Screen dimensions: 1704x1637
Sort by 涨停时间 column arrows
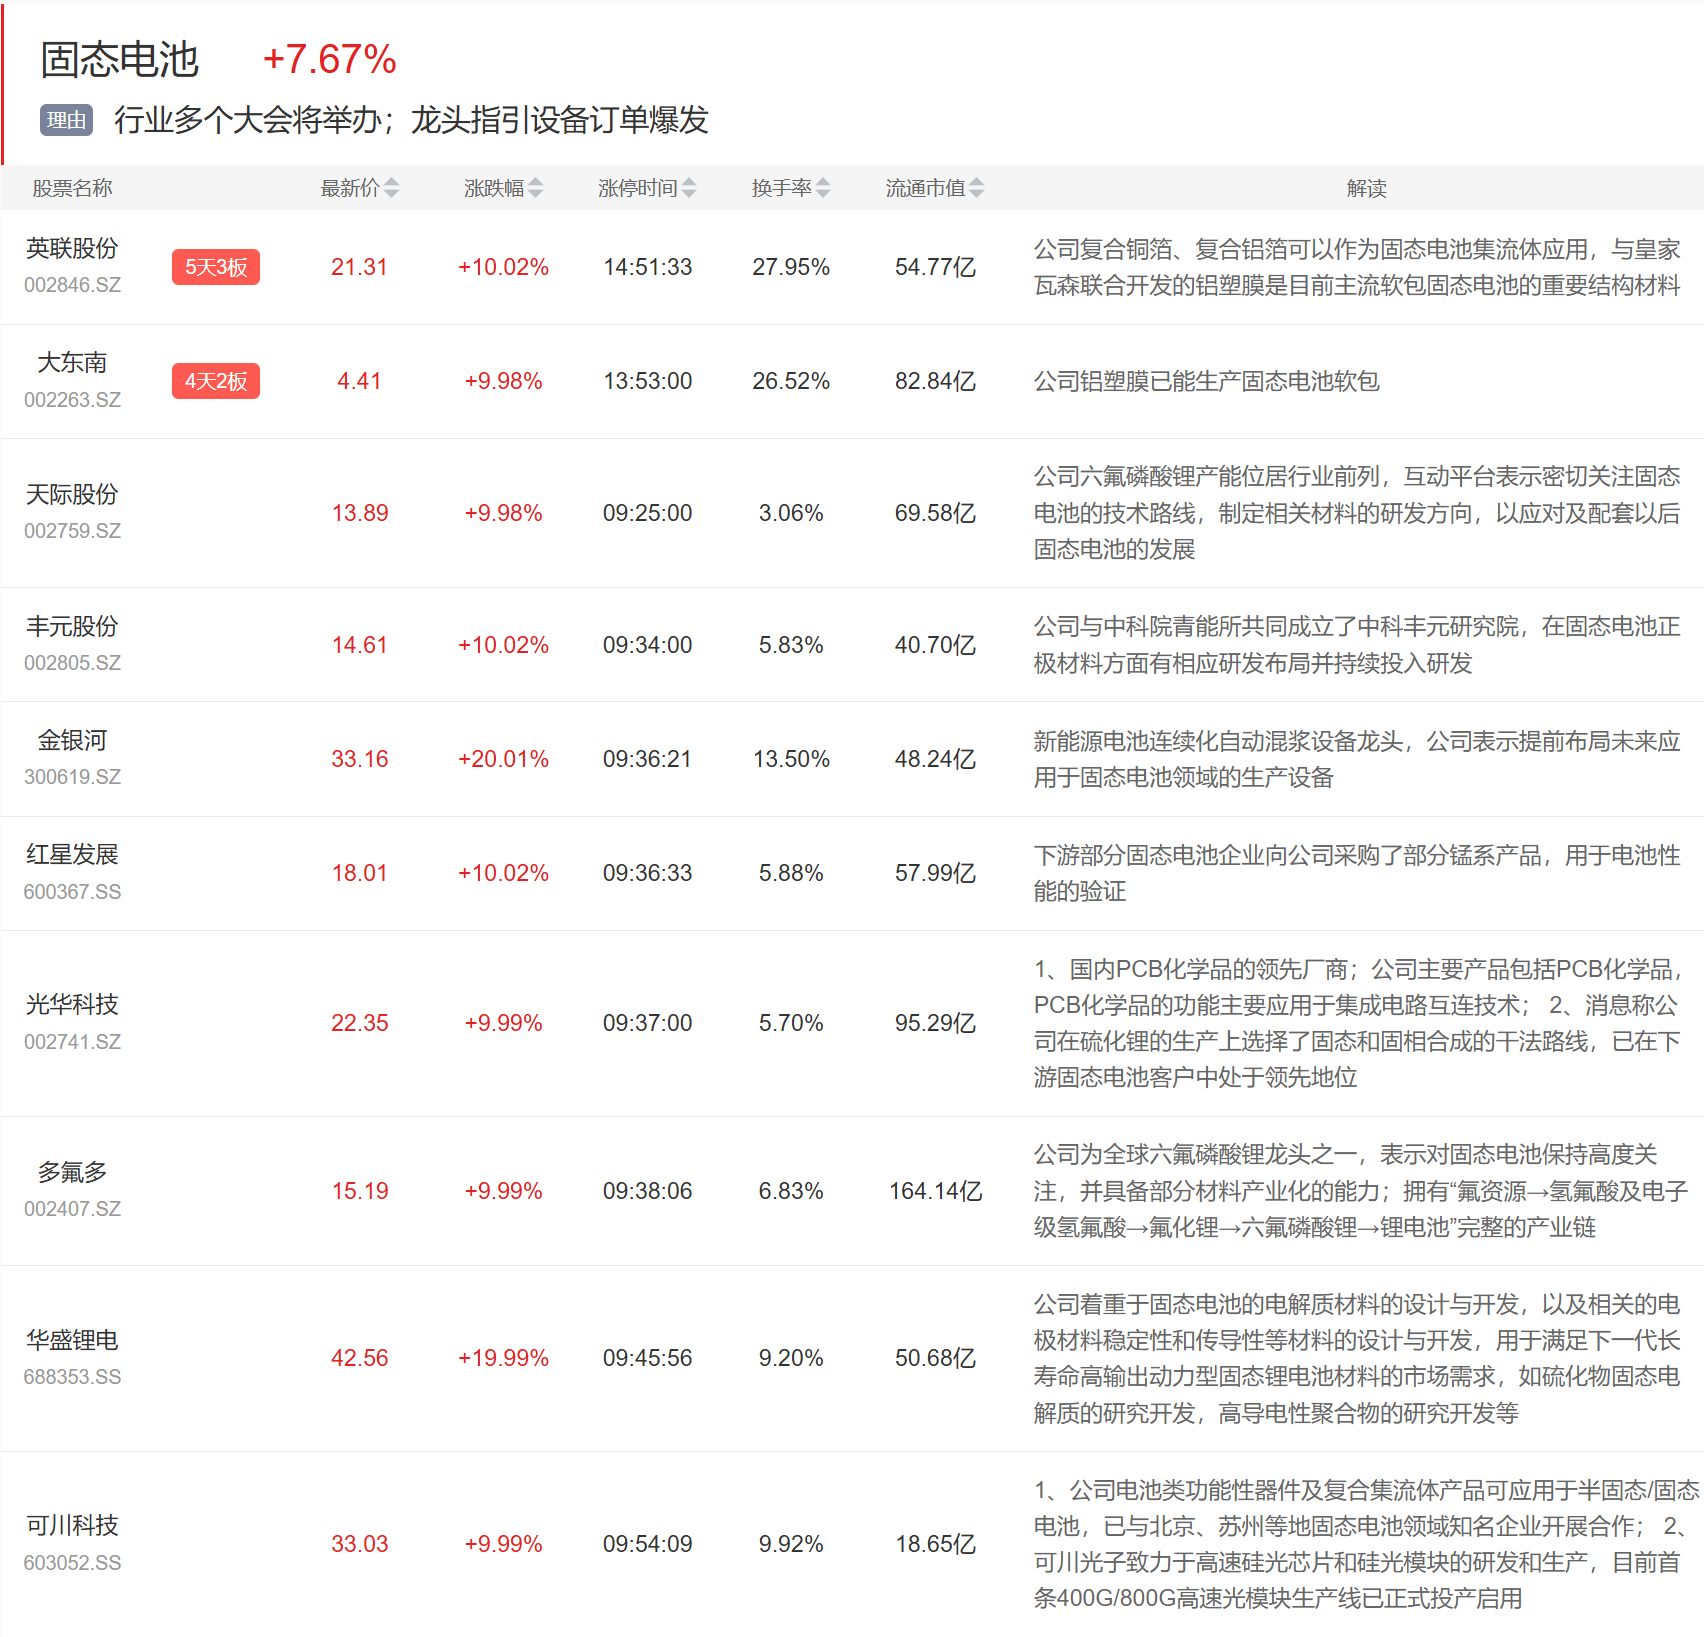(688, 188)
